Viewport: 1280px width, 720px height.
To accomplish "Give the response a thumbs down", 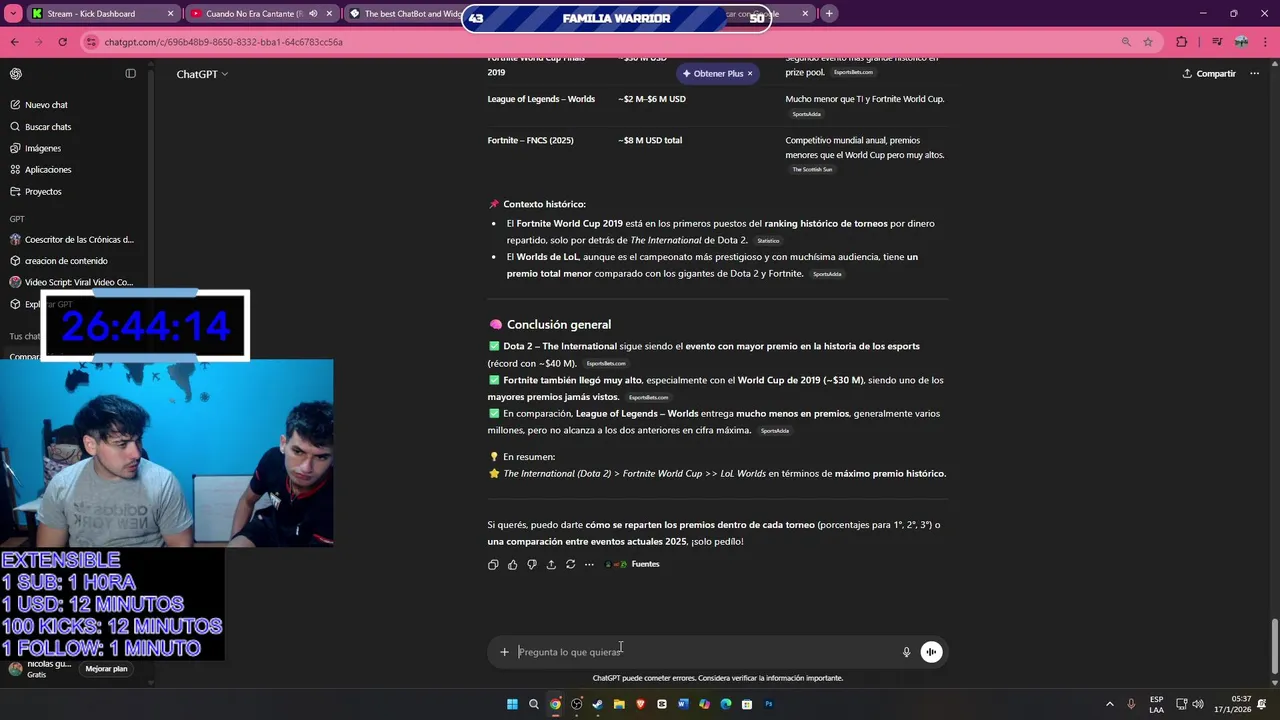I will (531, 565).
